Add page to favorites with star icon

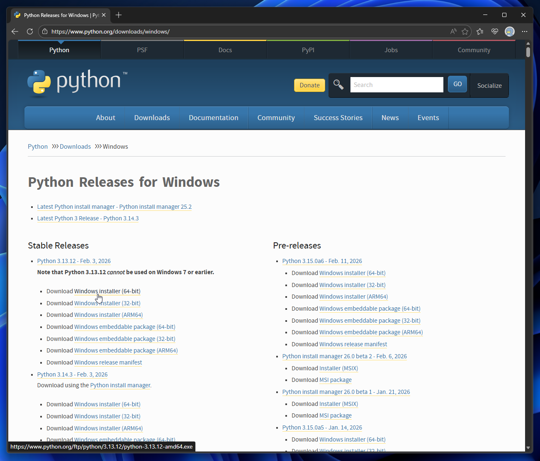click(x=465, y=32)
